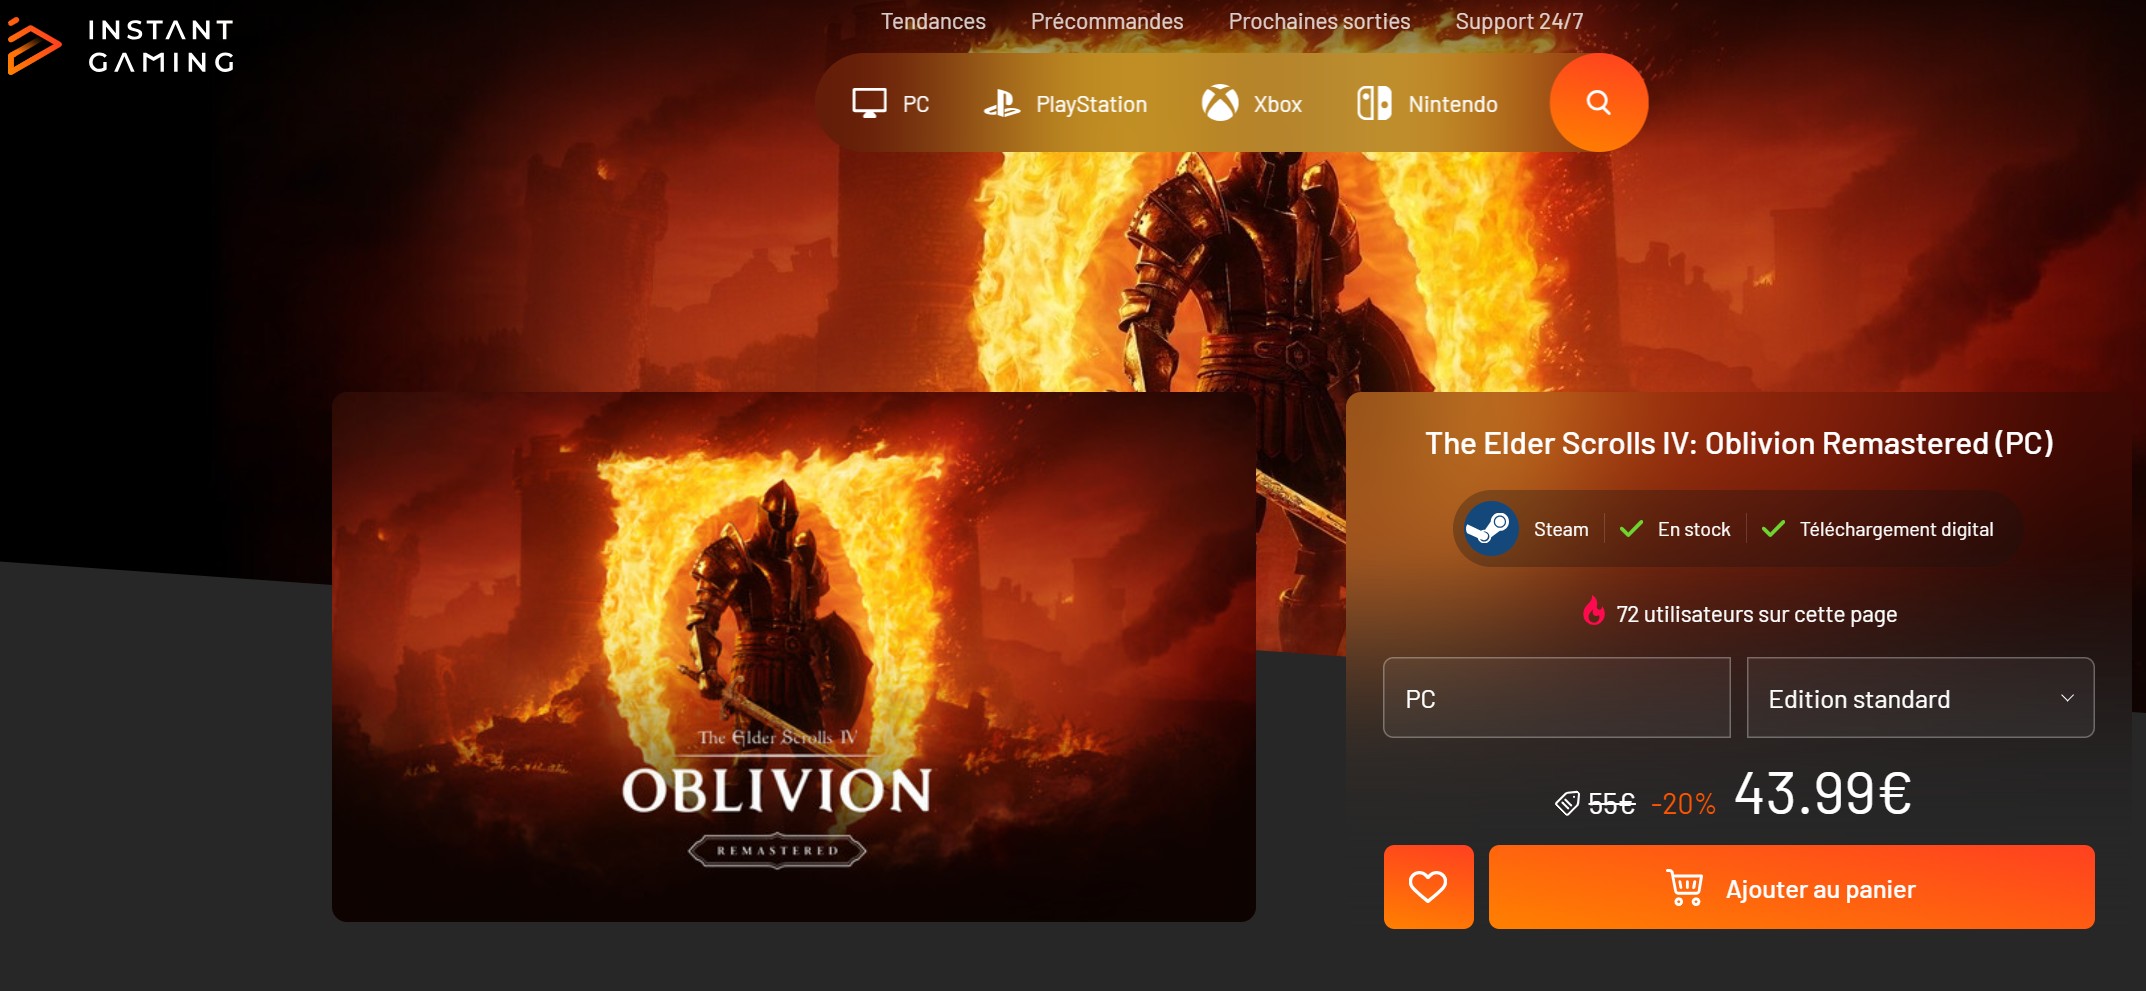Click the PC platform field
2146x991 pixels.
(x=1556, y=698)
